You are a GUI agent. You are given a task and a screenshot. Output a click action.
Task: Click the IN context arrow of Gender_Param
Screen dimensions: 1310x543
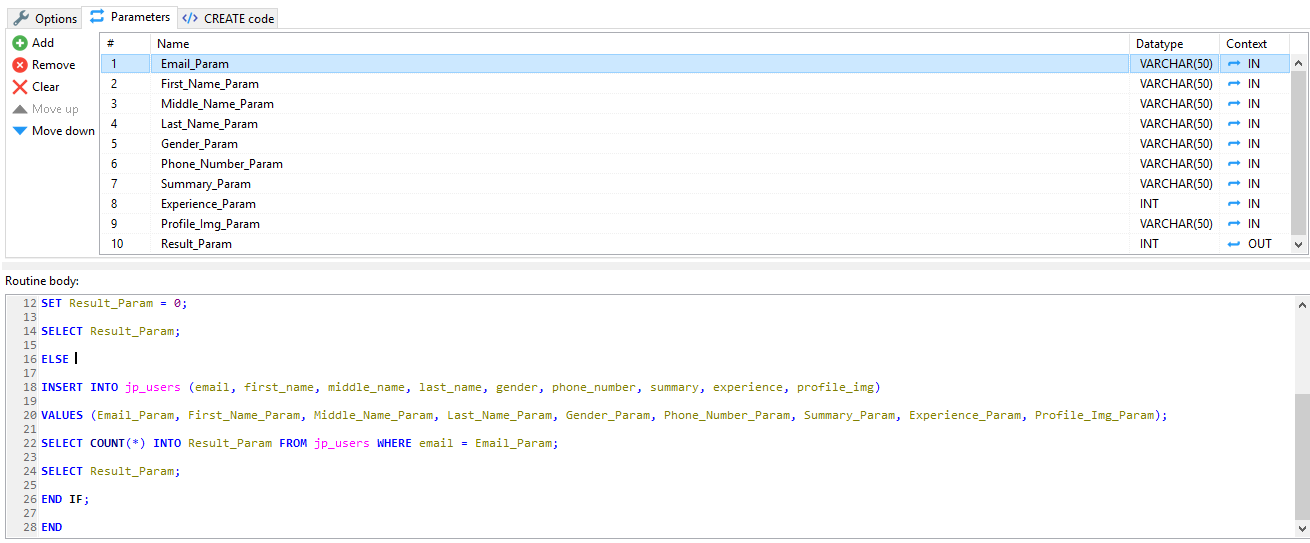[x=1234, y=144]
